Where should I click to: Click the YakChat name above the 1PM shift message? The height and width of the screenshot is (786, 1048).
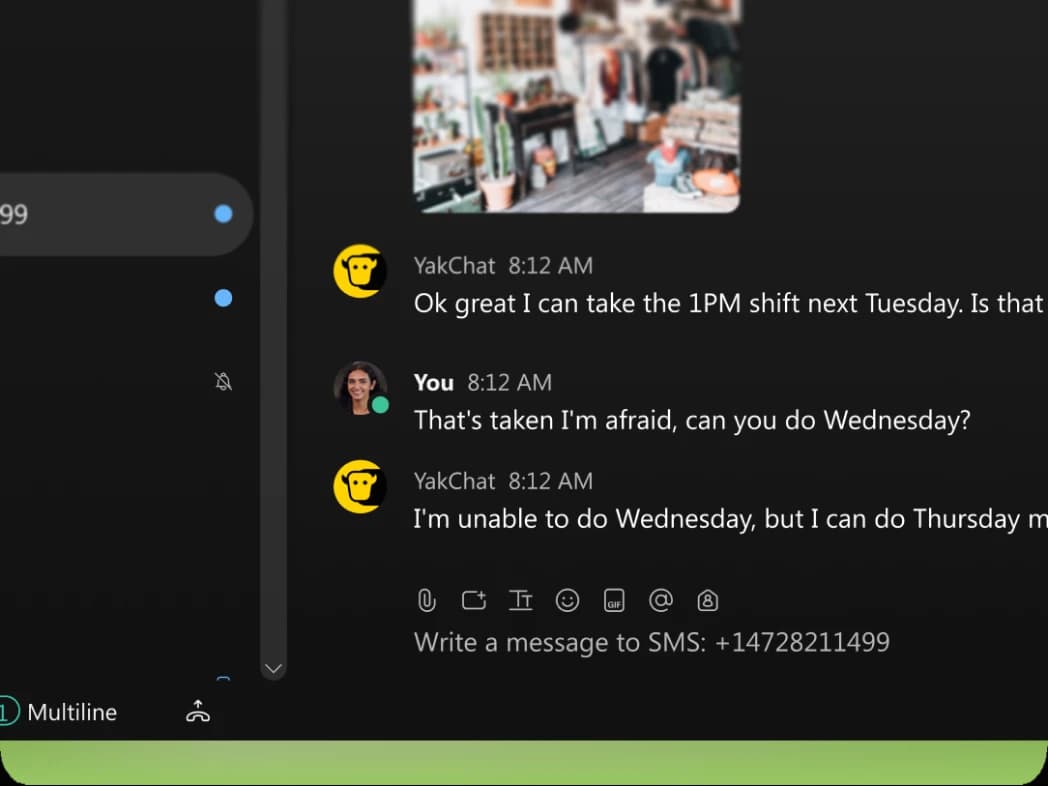[454, 265]
